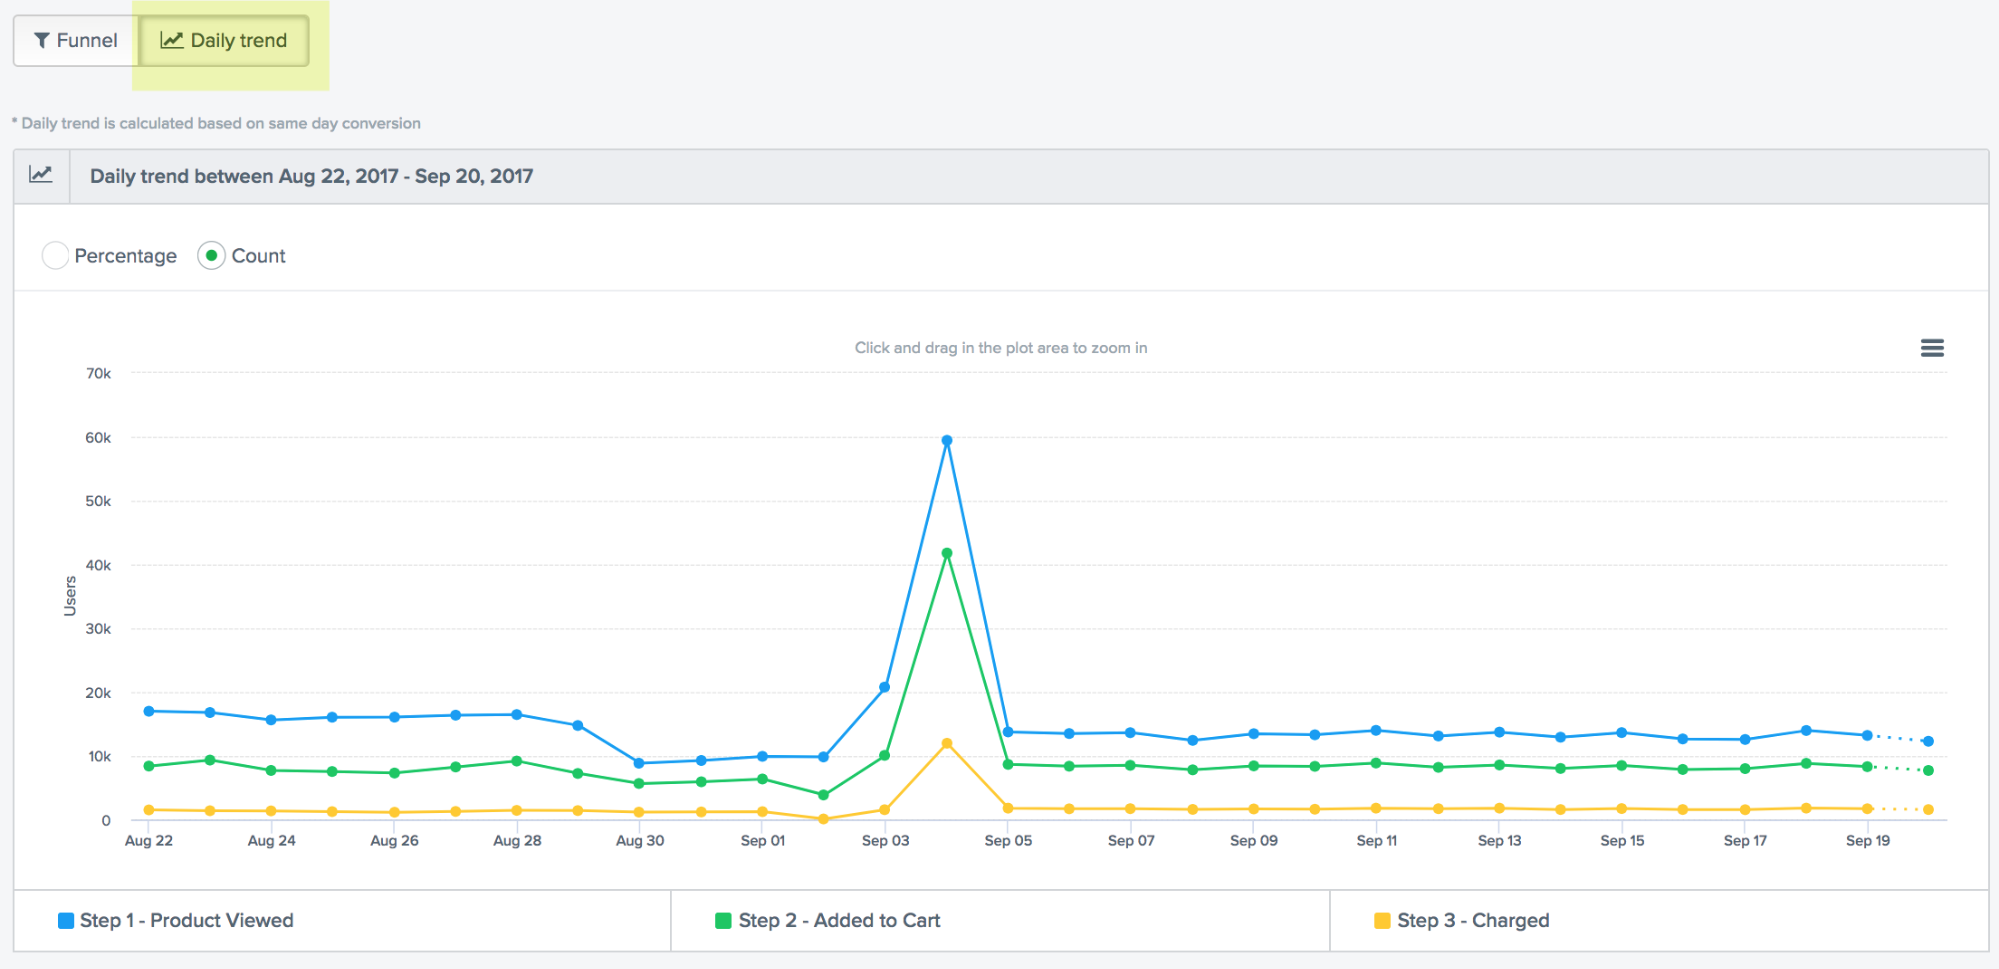Click the 'Aug 30' x-axis label
The image size is (1999, 969).
pos(640,841)
